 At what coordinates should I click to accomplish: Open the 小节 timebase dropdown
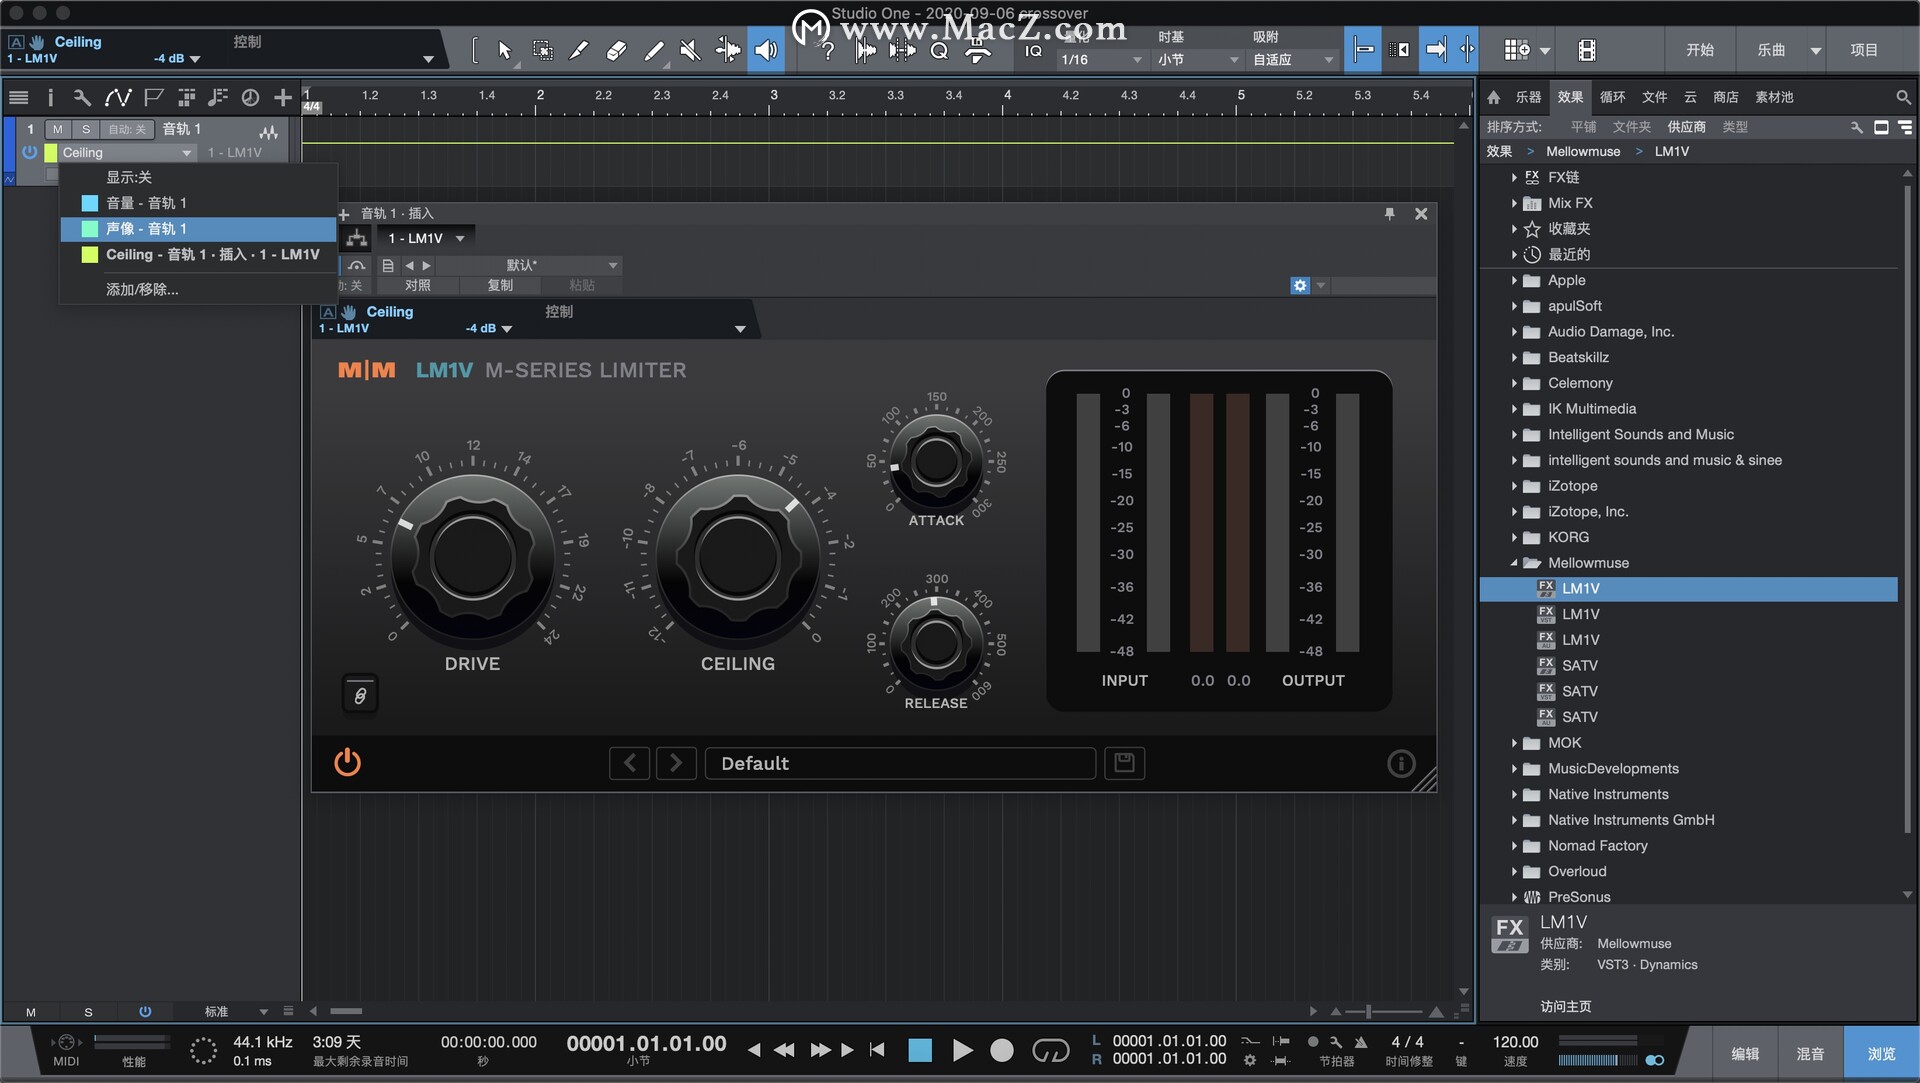click(1198, 60)
